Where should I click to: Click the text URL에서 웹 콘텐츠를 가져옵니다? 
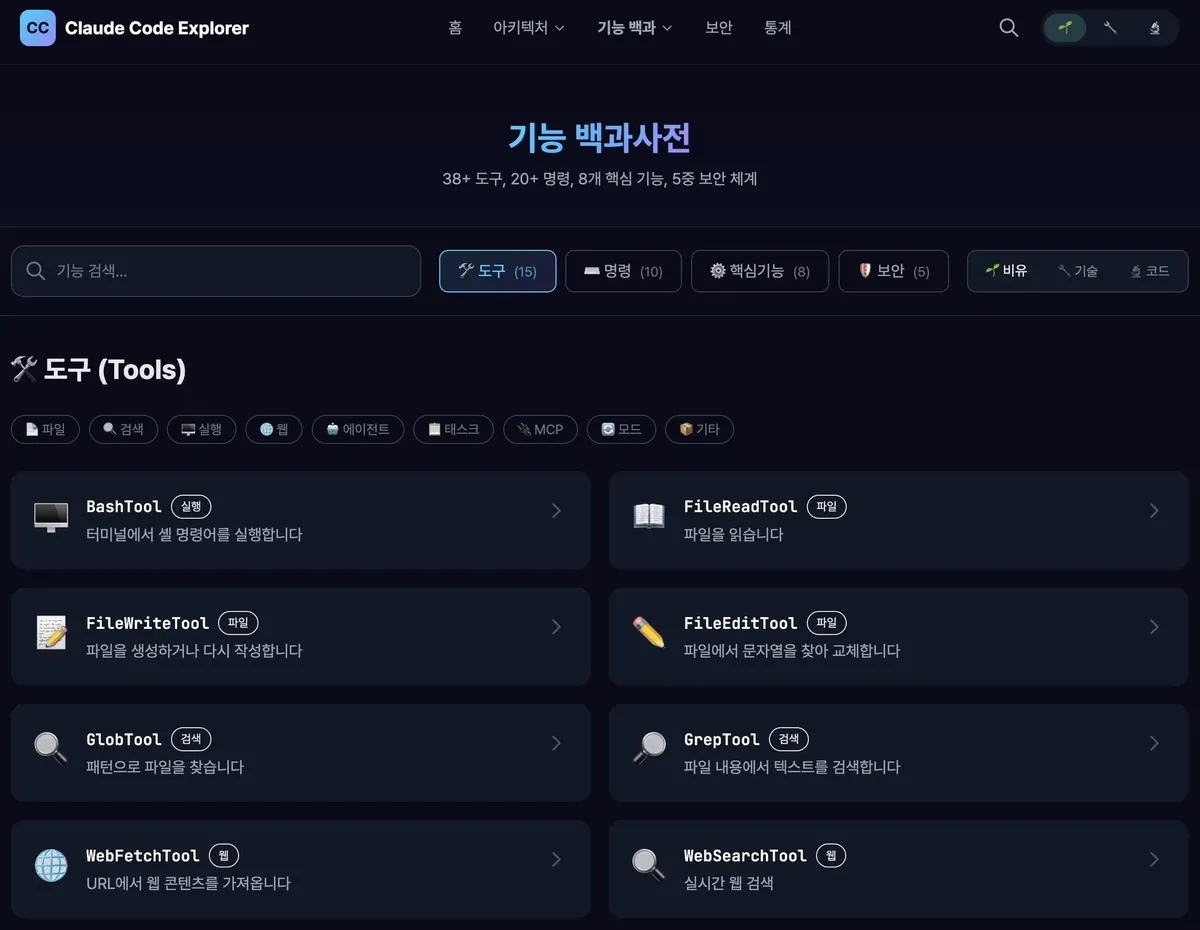tap(188, 883)
